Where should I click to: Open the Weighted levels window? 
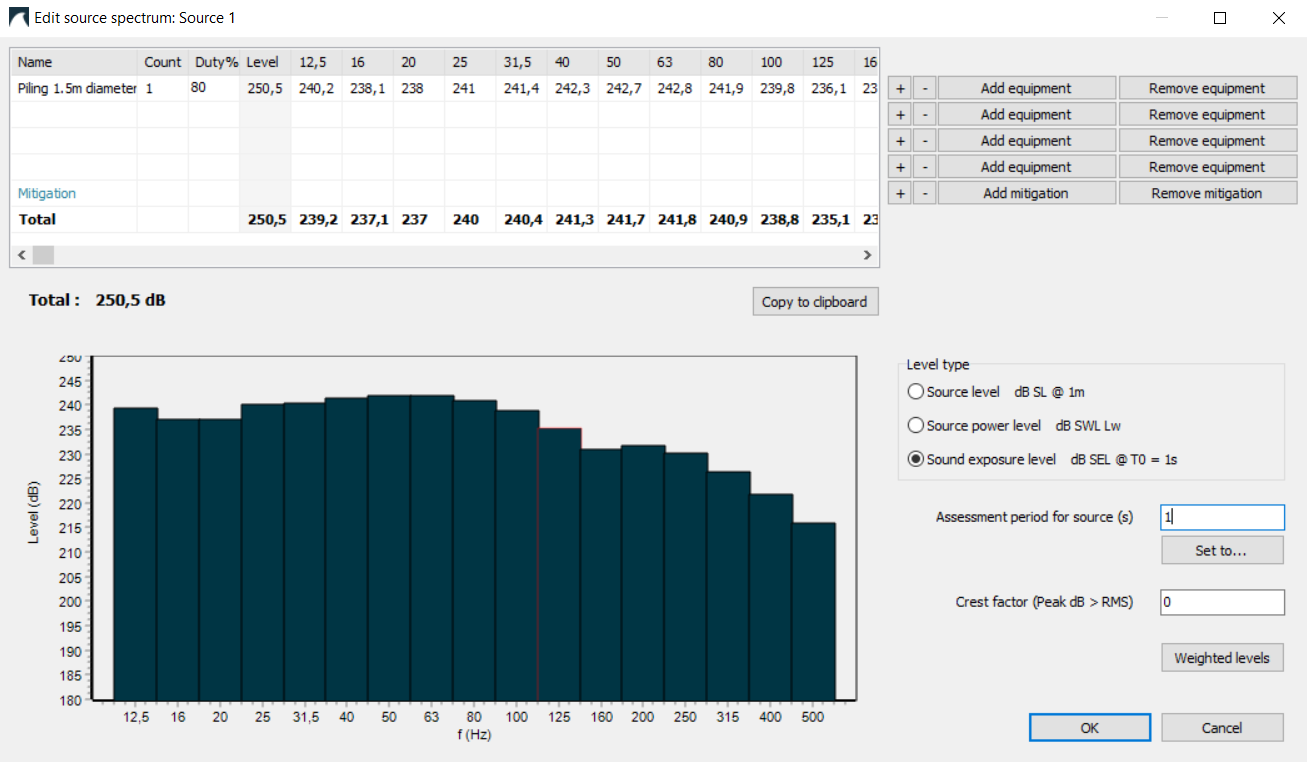pyautogui.click(x=1222, y=658)
